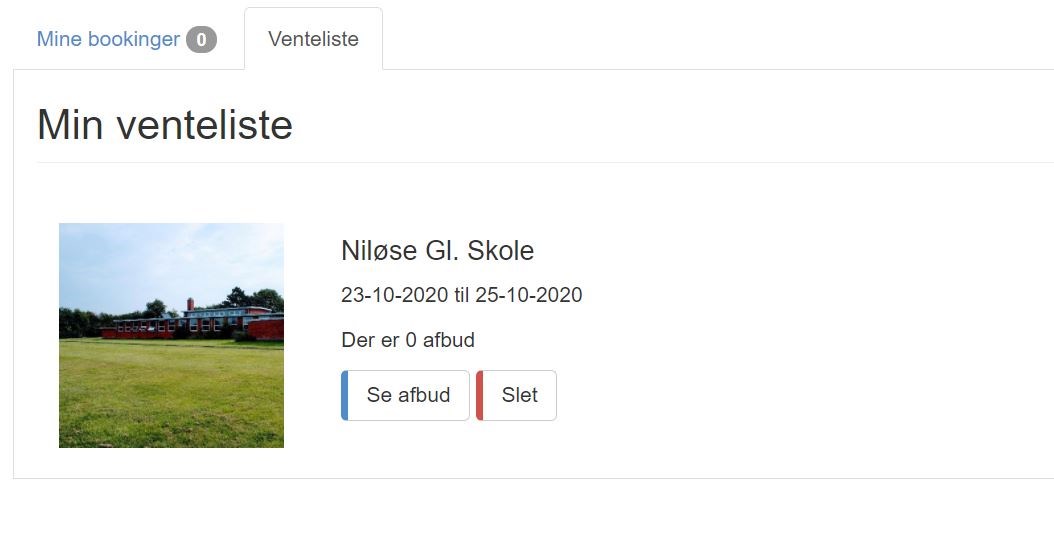Click the word afbud in status line
The image size is (1054, 536).
coord(449,340)
